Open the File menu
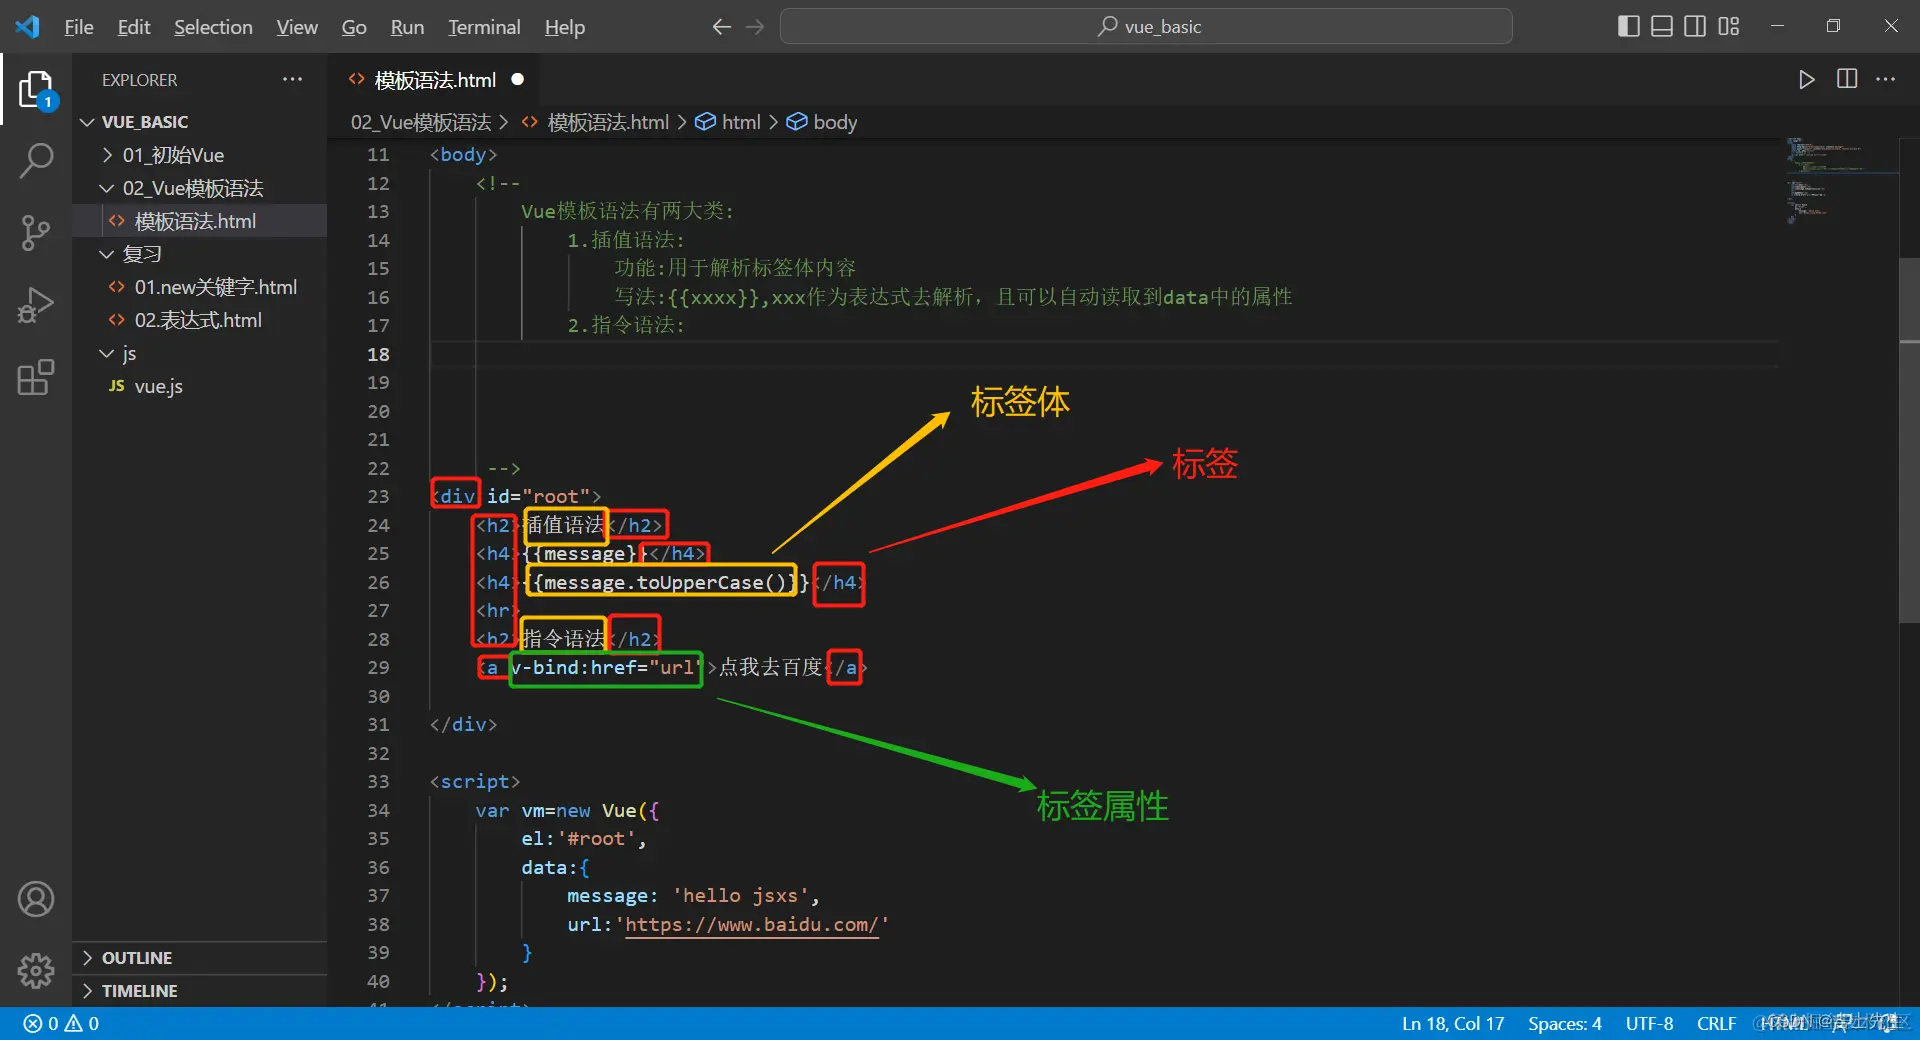 tap(79, 27)
